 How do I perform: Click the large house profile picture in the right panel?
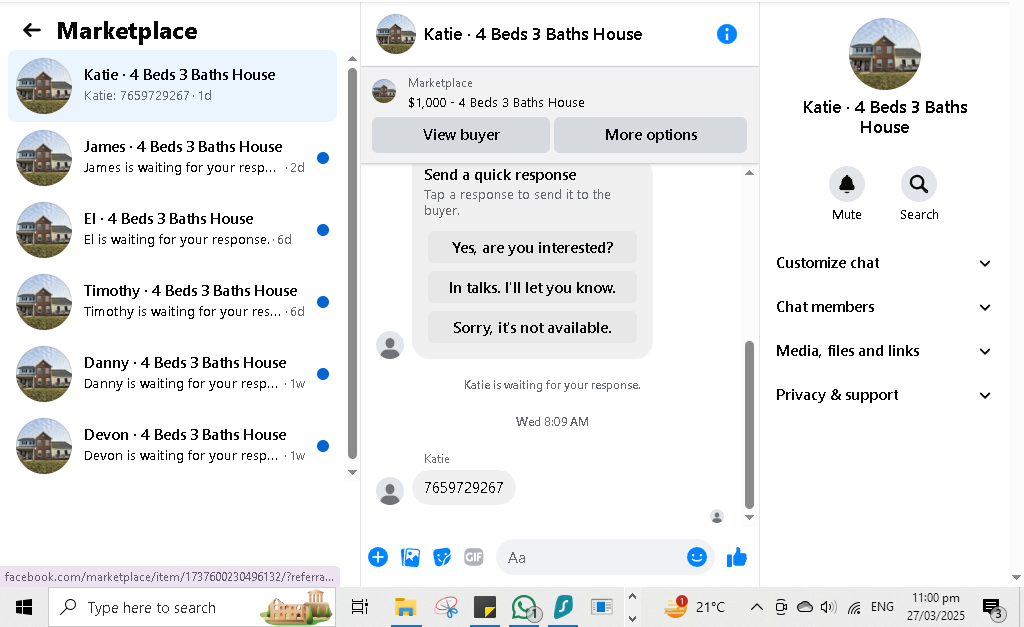click(884, 54)
